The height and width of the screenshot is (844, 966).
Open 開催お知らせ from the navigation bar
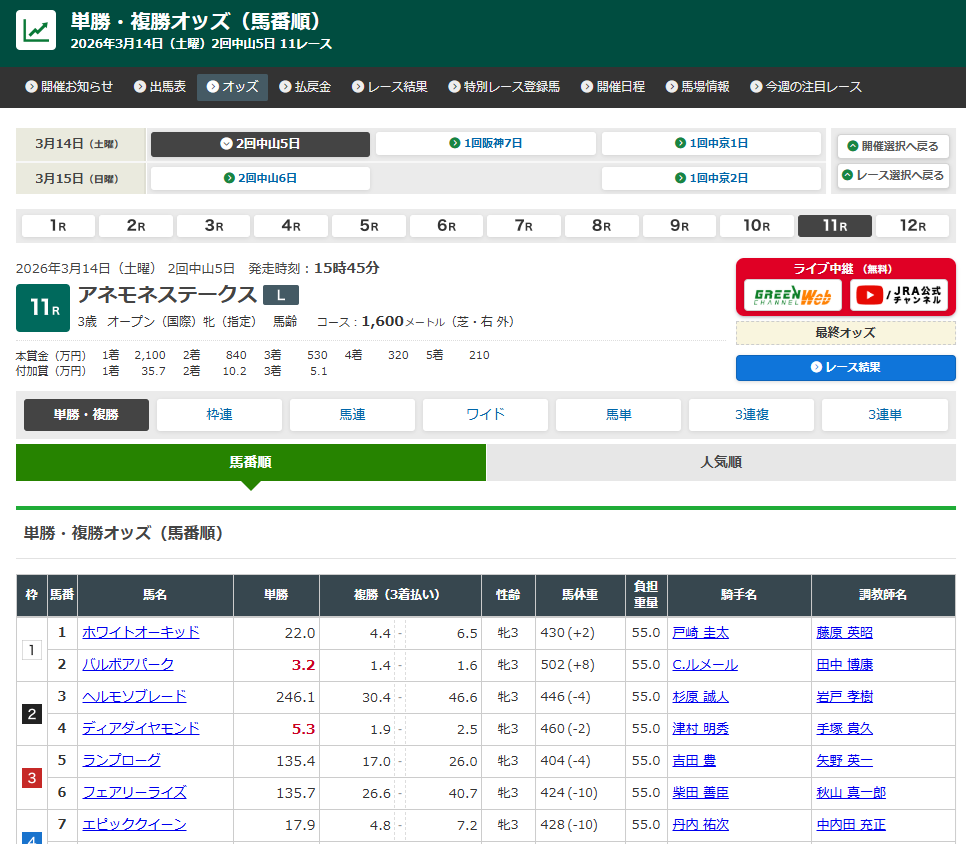69,87
